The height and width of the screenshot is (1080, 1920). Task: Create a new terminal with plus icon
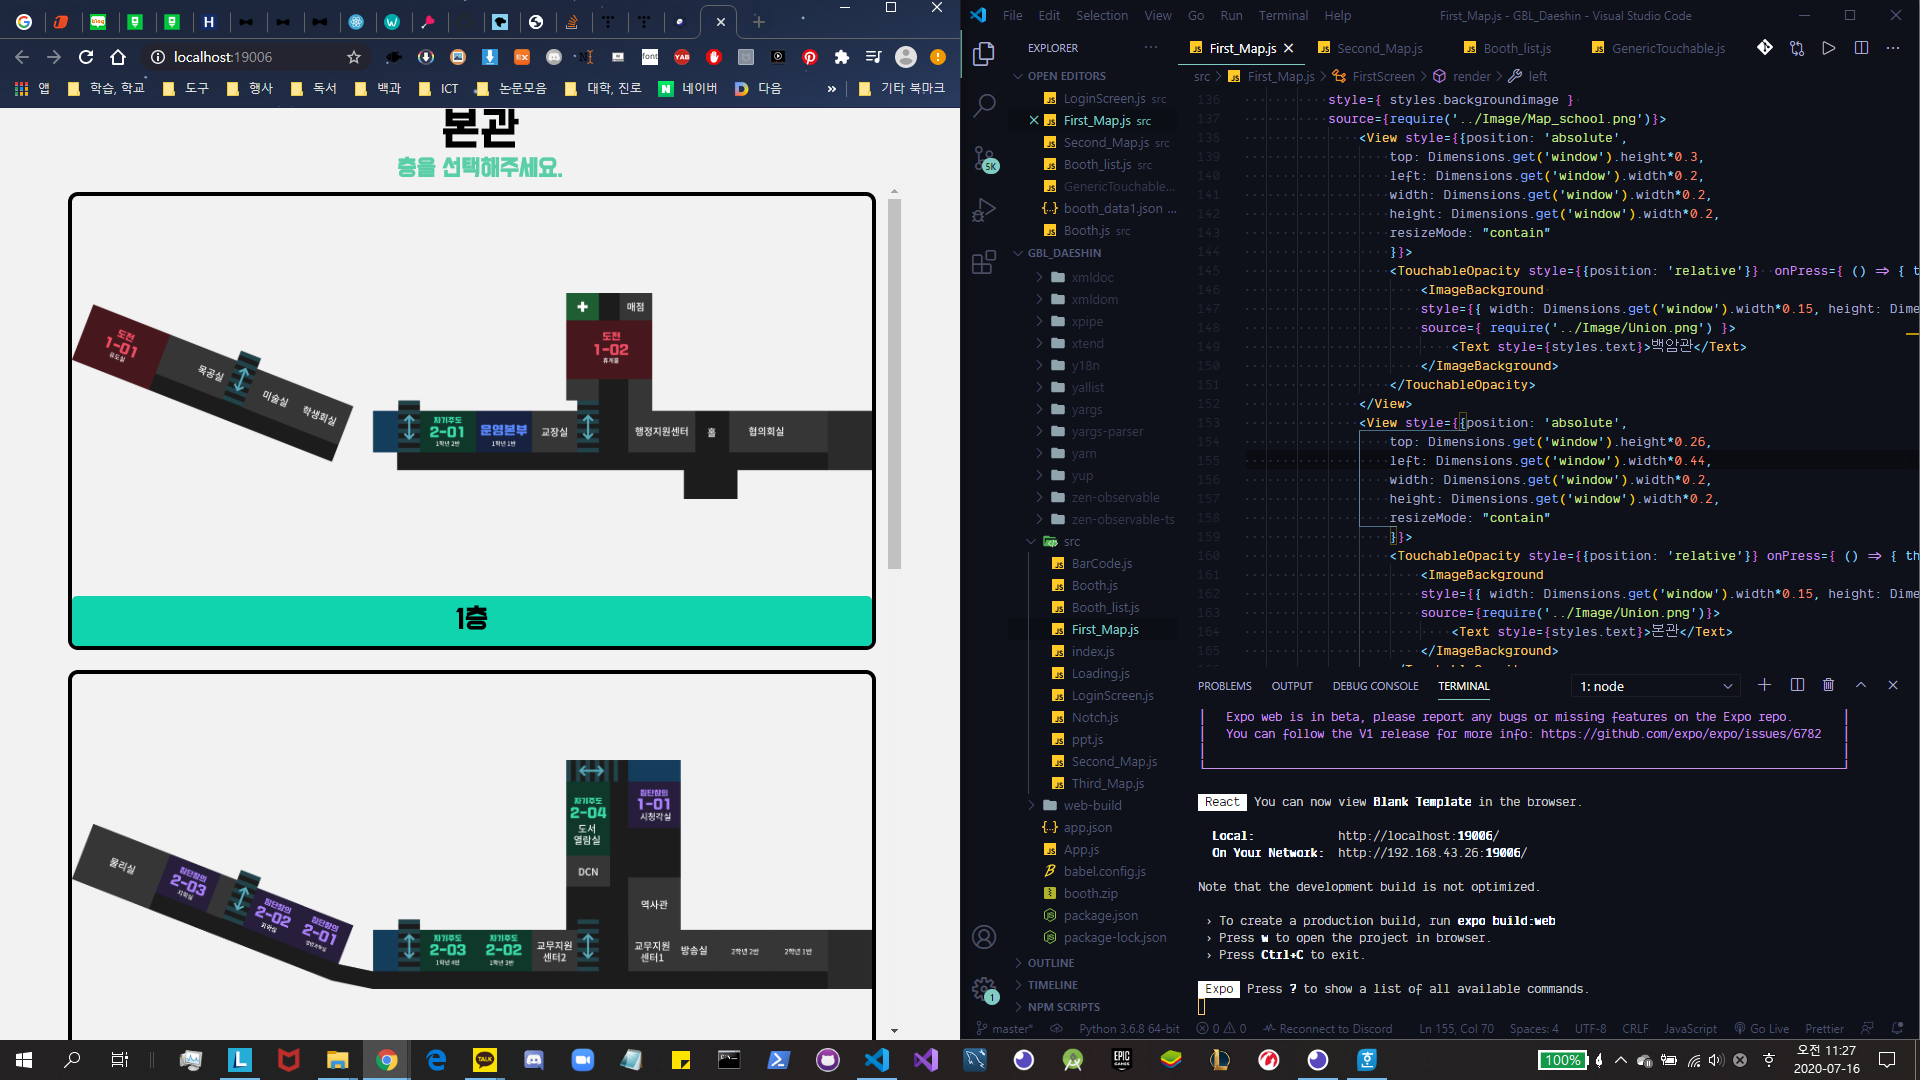click(1764, 685)
